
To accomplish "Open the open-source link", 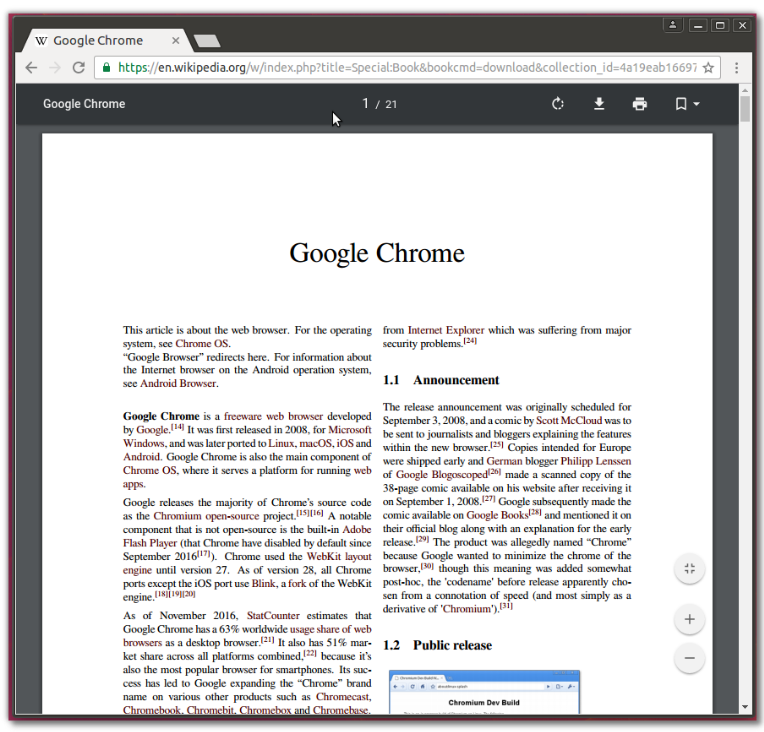I will coord(232,516).
